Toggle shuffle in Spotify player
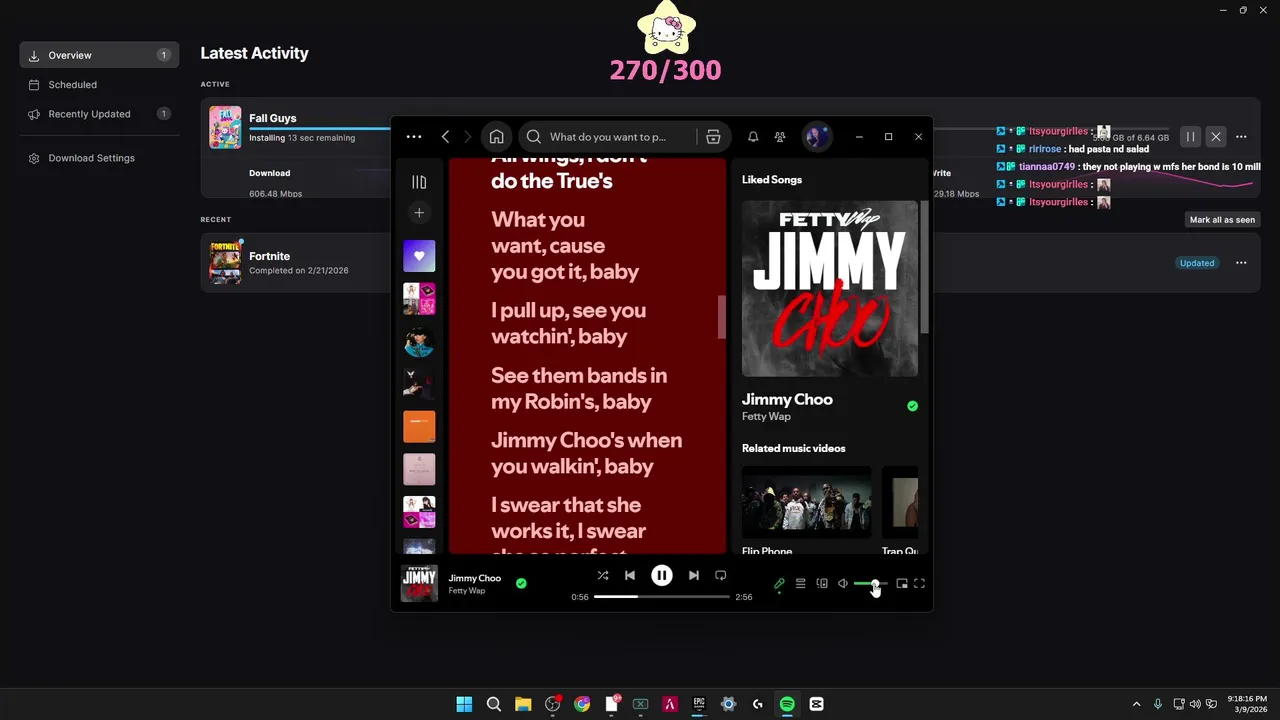 click(602, 576)
